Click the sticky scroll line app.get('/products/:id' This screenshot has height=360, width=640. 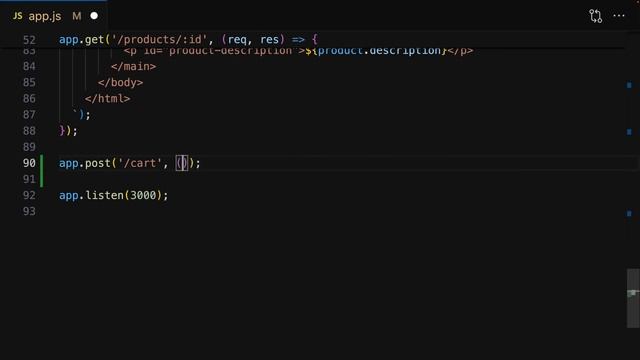pos(188,40)
